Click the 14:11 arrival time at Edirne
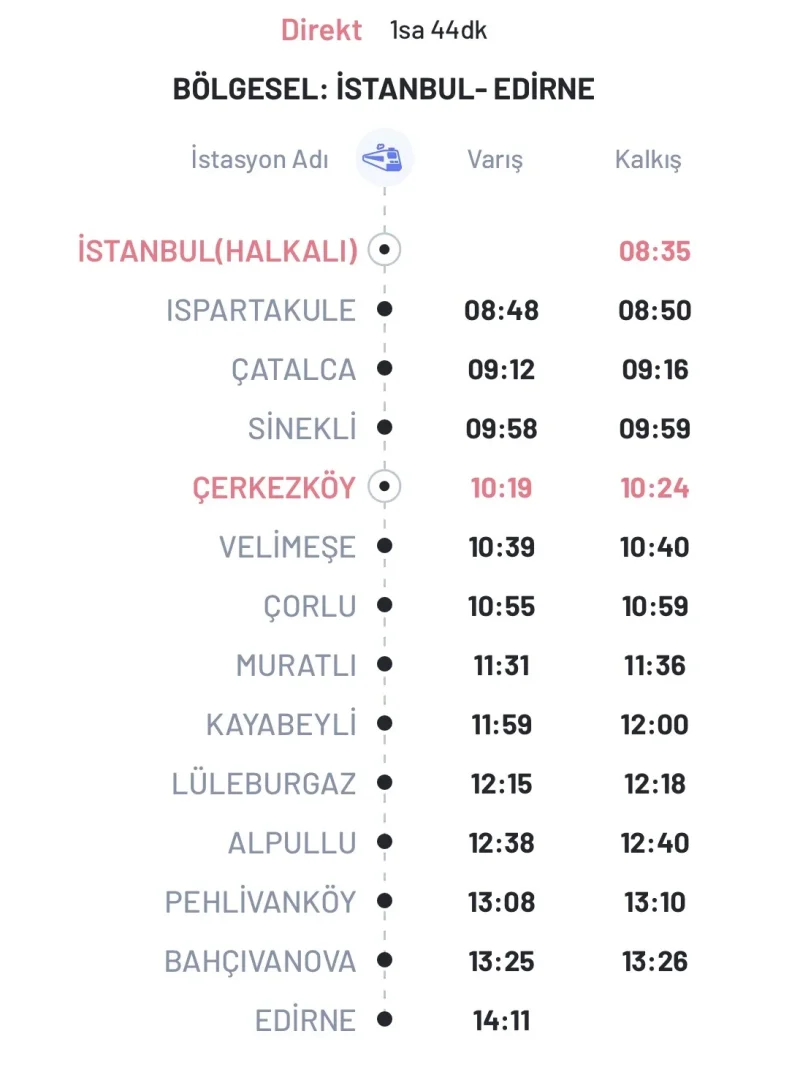 (x=501, y=1021)
